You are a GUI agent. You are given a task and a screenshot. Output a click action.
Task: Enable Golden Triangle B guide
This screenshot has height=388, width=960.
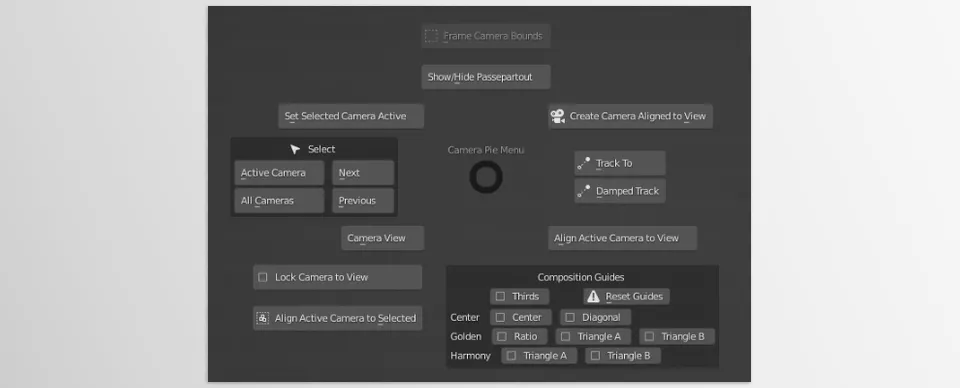(649, 337)
